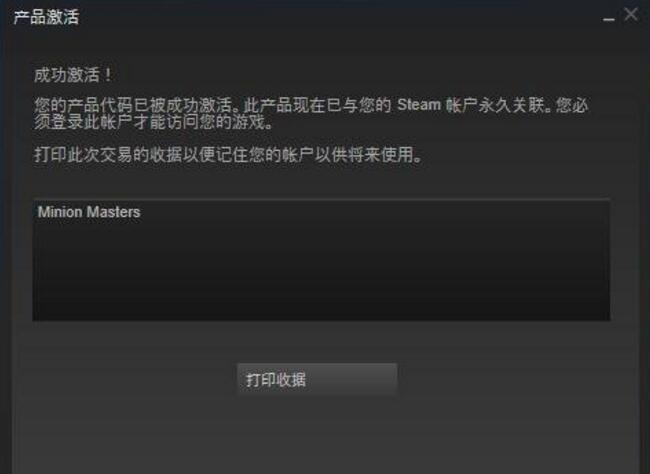The height and width of the screenshot is (474, 650).
Task: Click blank title bar area beside 产品激活
Action: pyautogui.click(x=332, y=17)
